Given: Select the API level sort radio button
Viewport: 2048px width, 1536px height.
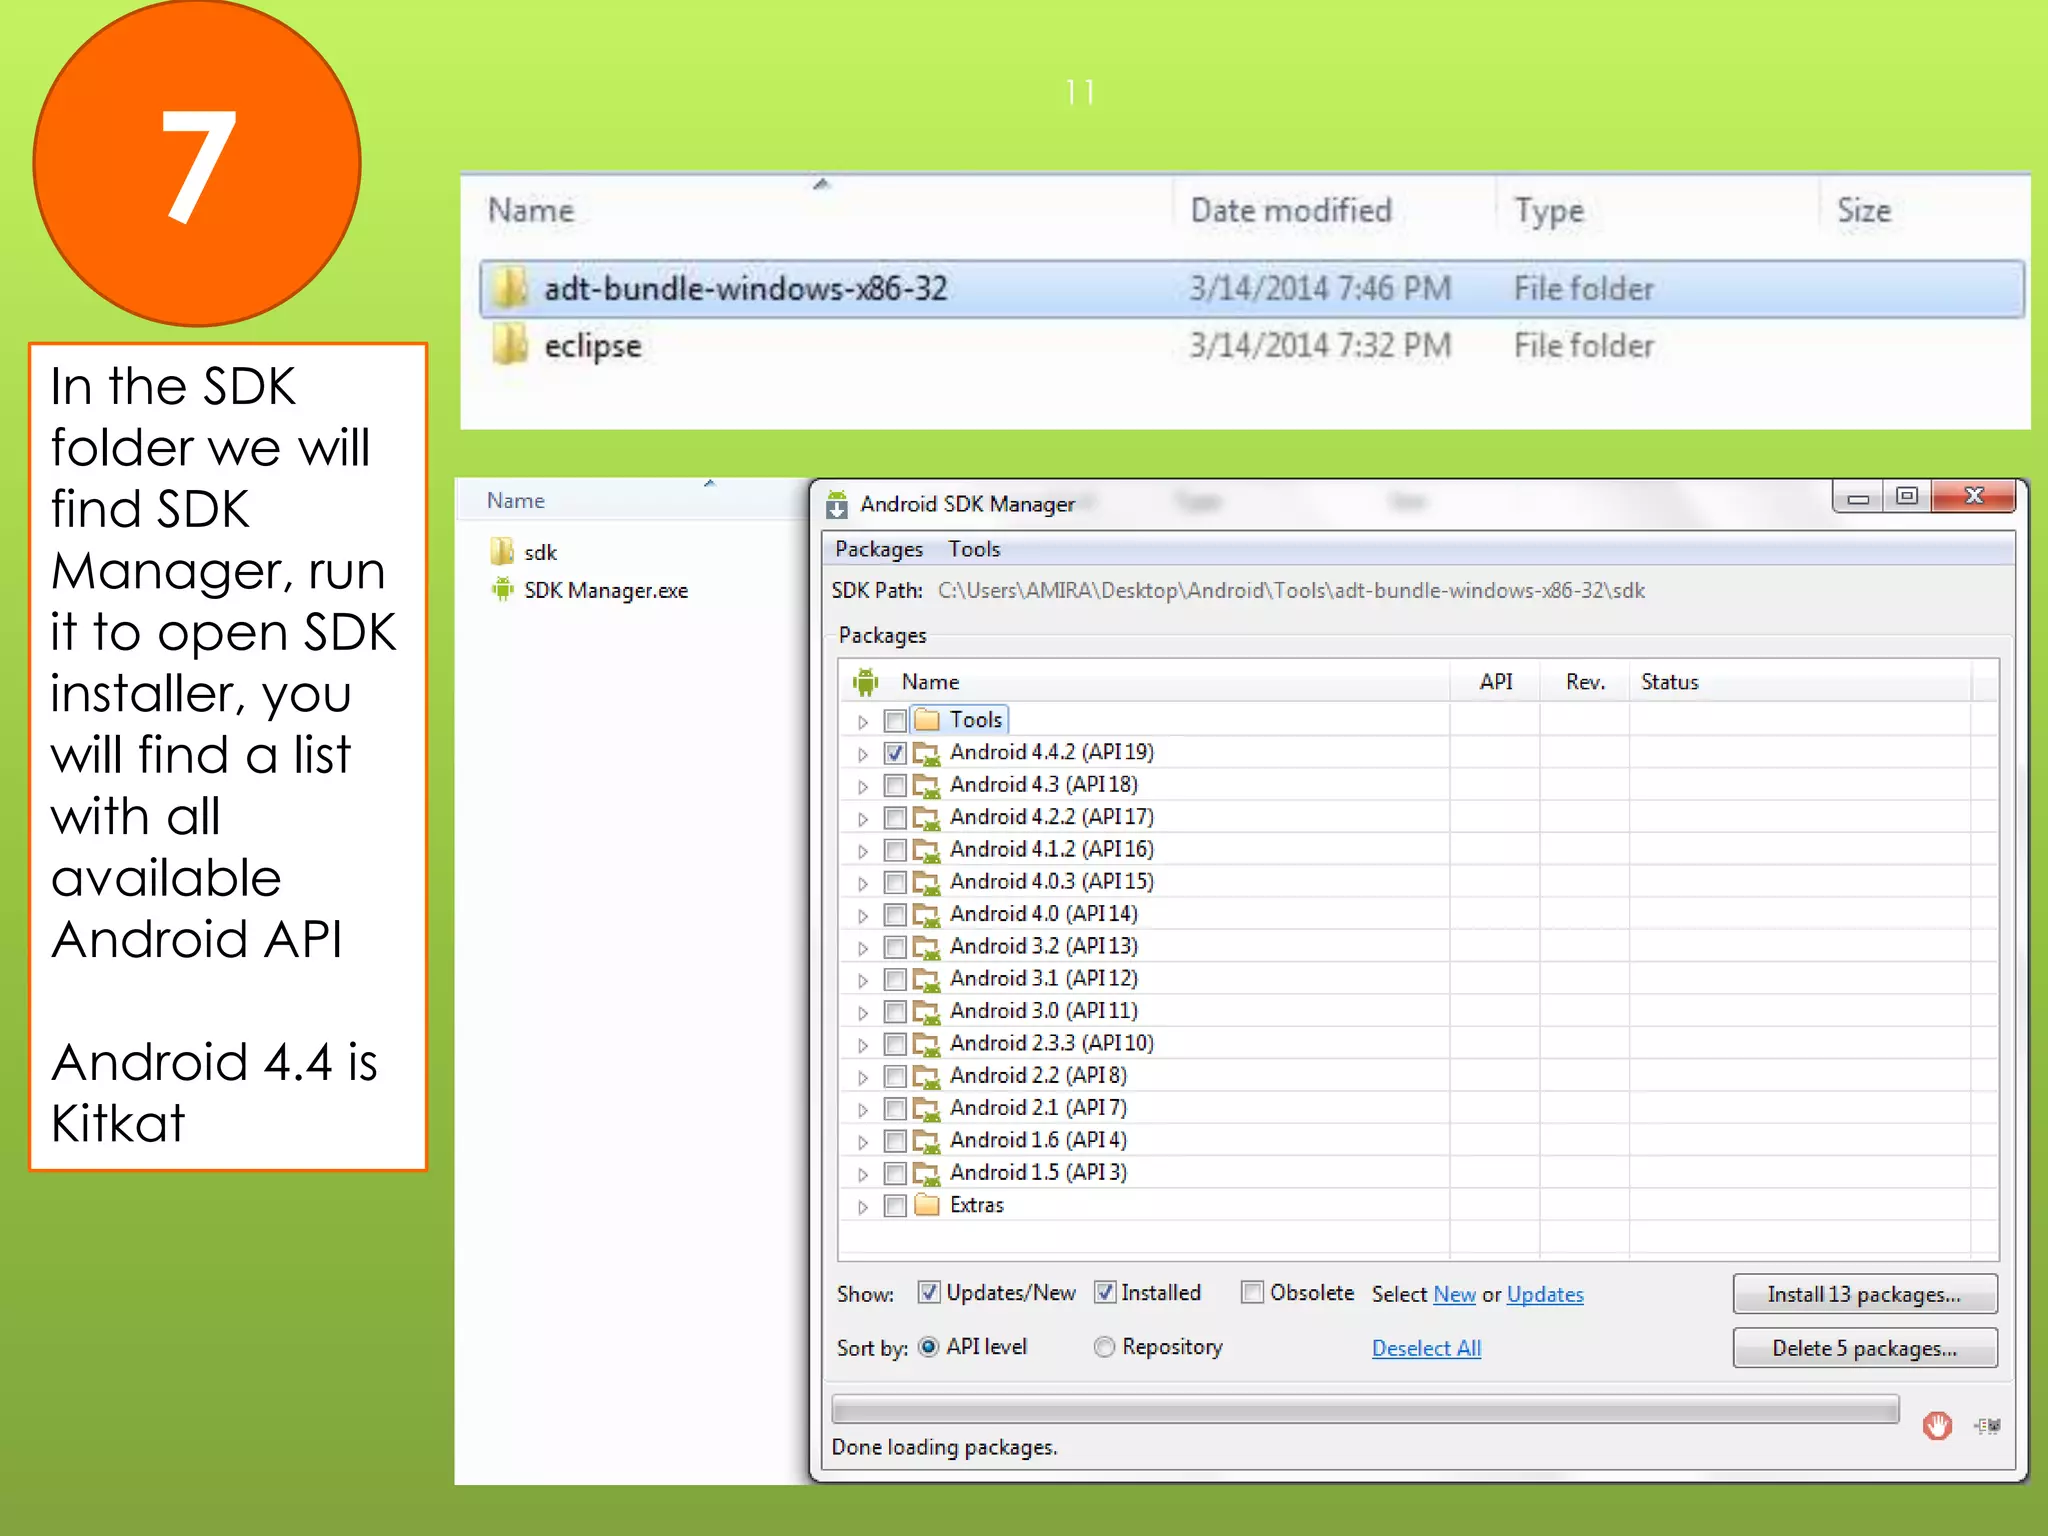Looking at the screenshot, I should [x=928, y=1347].
